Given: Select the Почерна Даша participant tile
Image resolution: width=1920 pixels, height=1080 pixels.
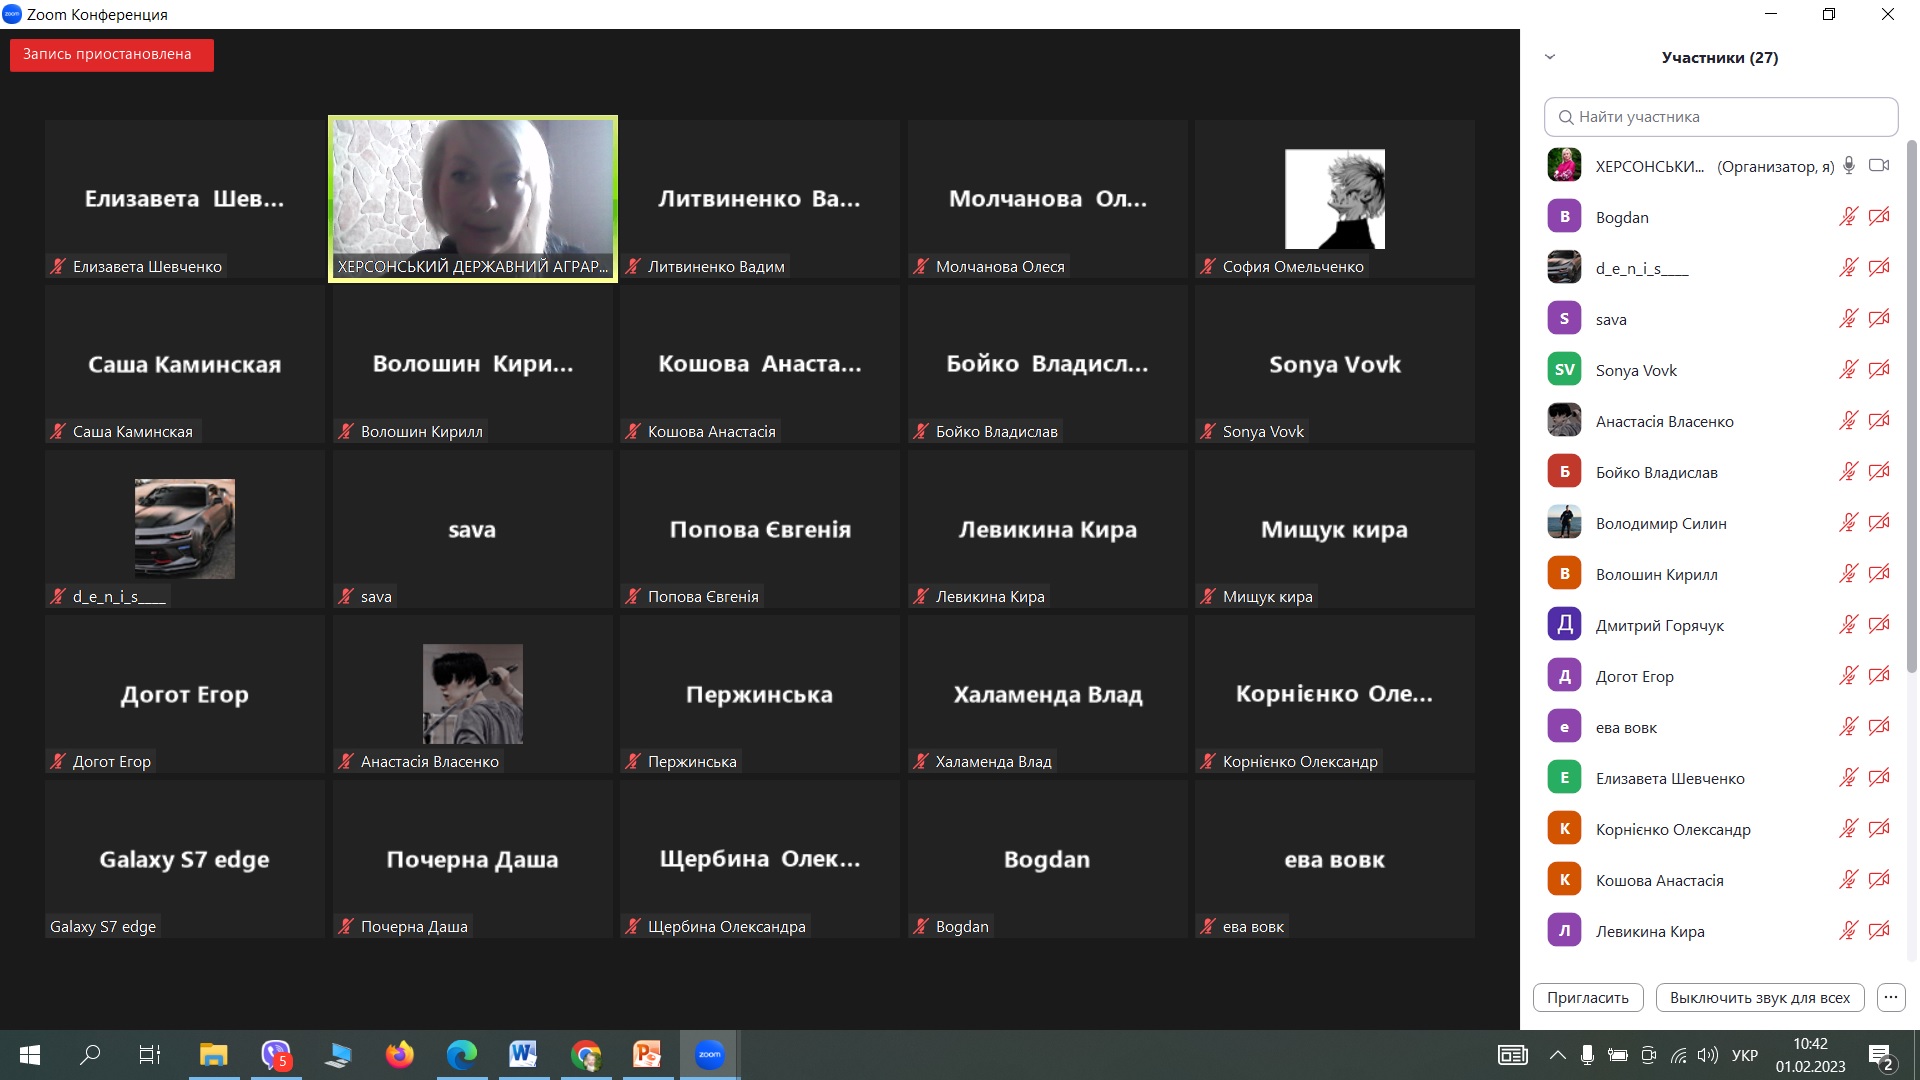Looking at the screenshot, I should [472, 859].
